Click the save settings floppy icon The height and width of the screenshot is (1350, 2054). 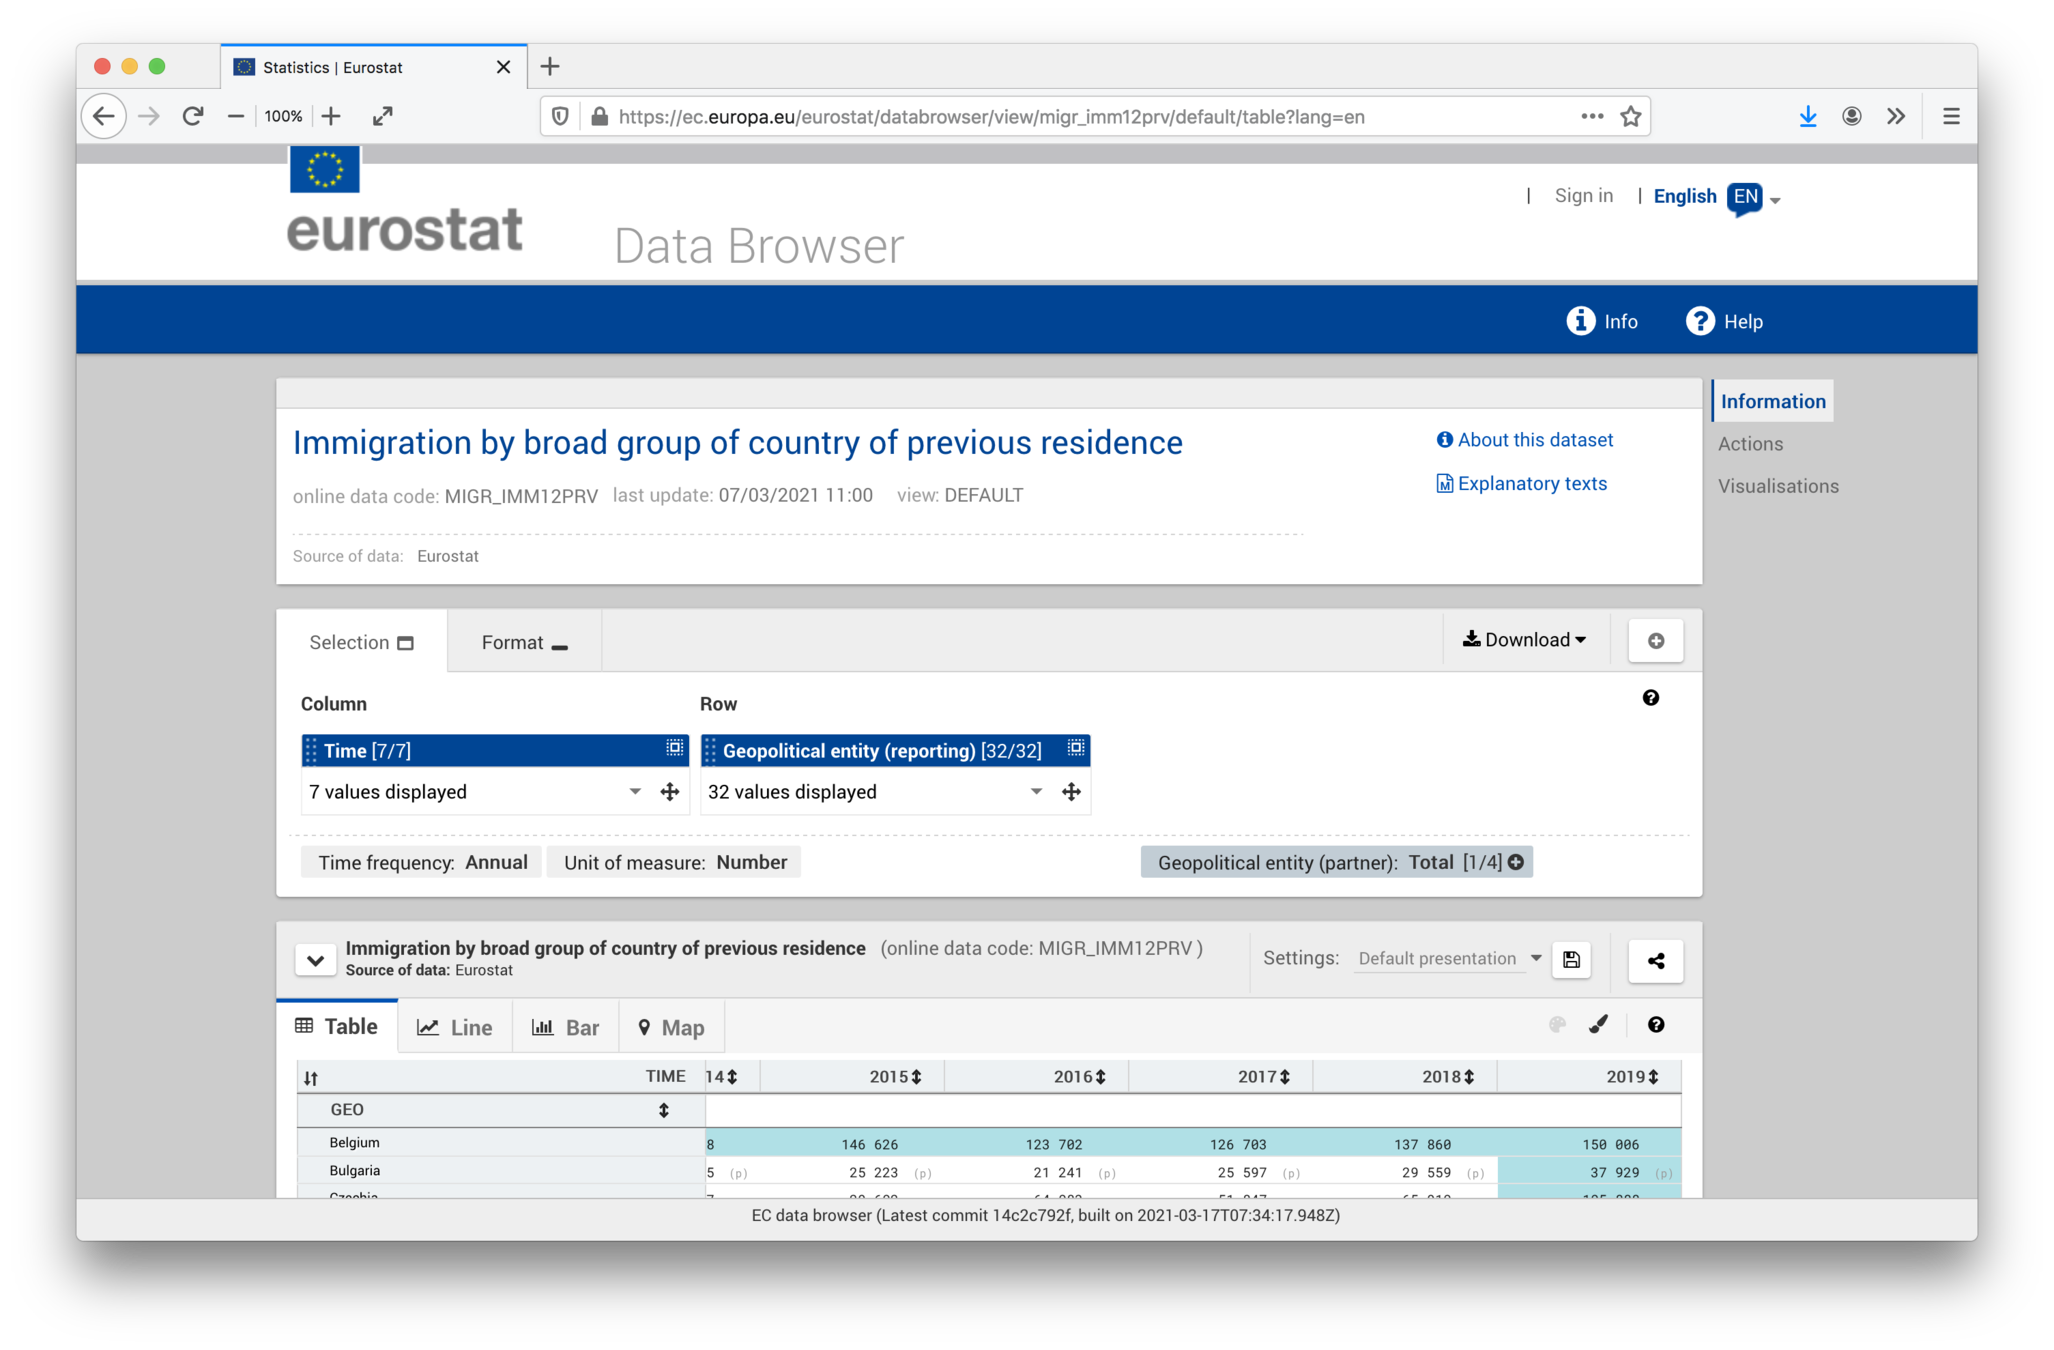tap(1571, 960)
